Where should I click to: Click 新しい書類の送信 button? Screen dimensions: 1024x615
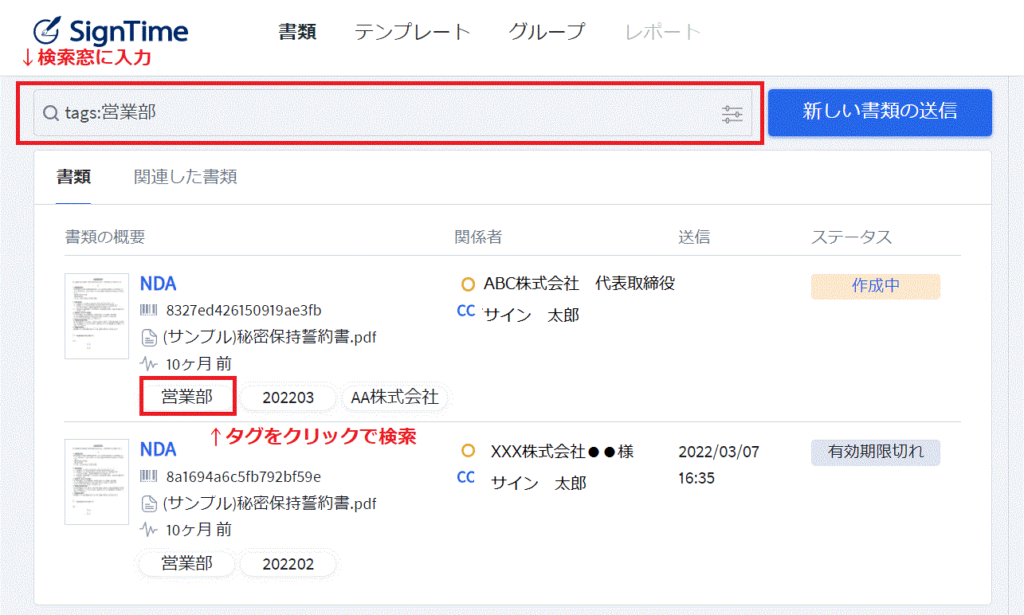880,112
